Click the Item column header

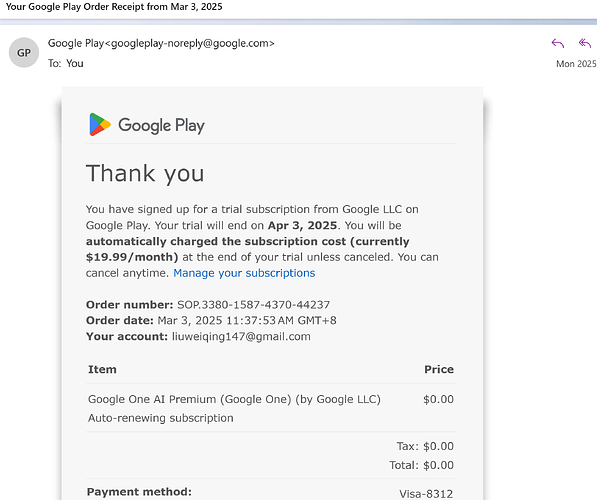click(102, 369)
